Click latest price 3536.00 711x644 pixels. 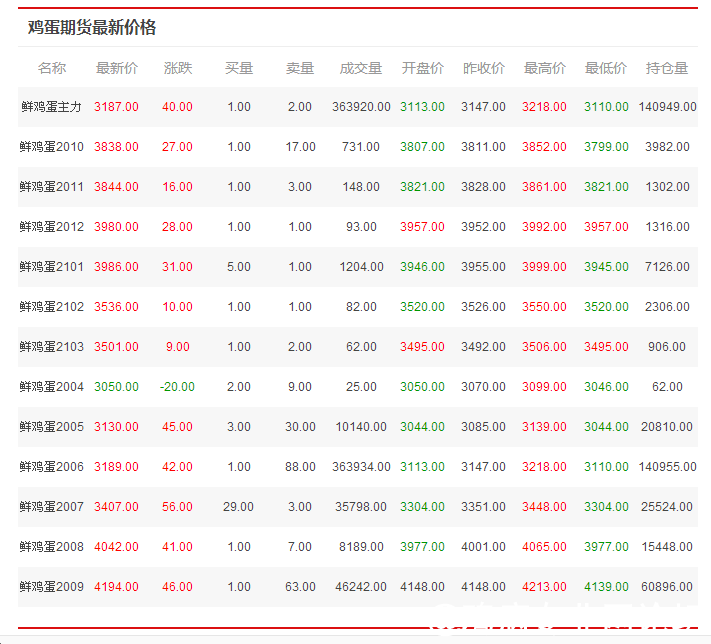point(117,307)
